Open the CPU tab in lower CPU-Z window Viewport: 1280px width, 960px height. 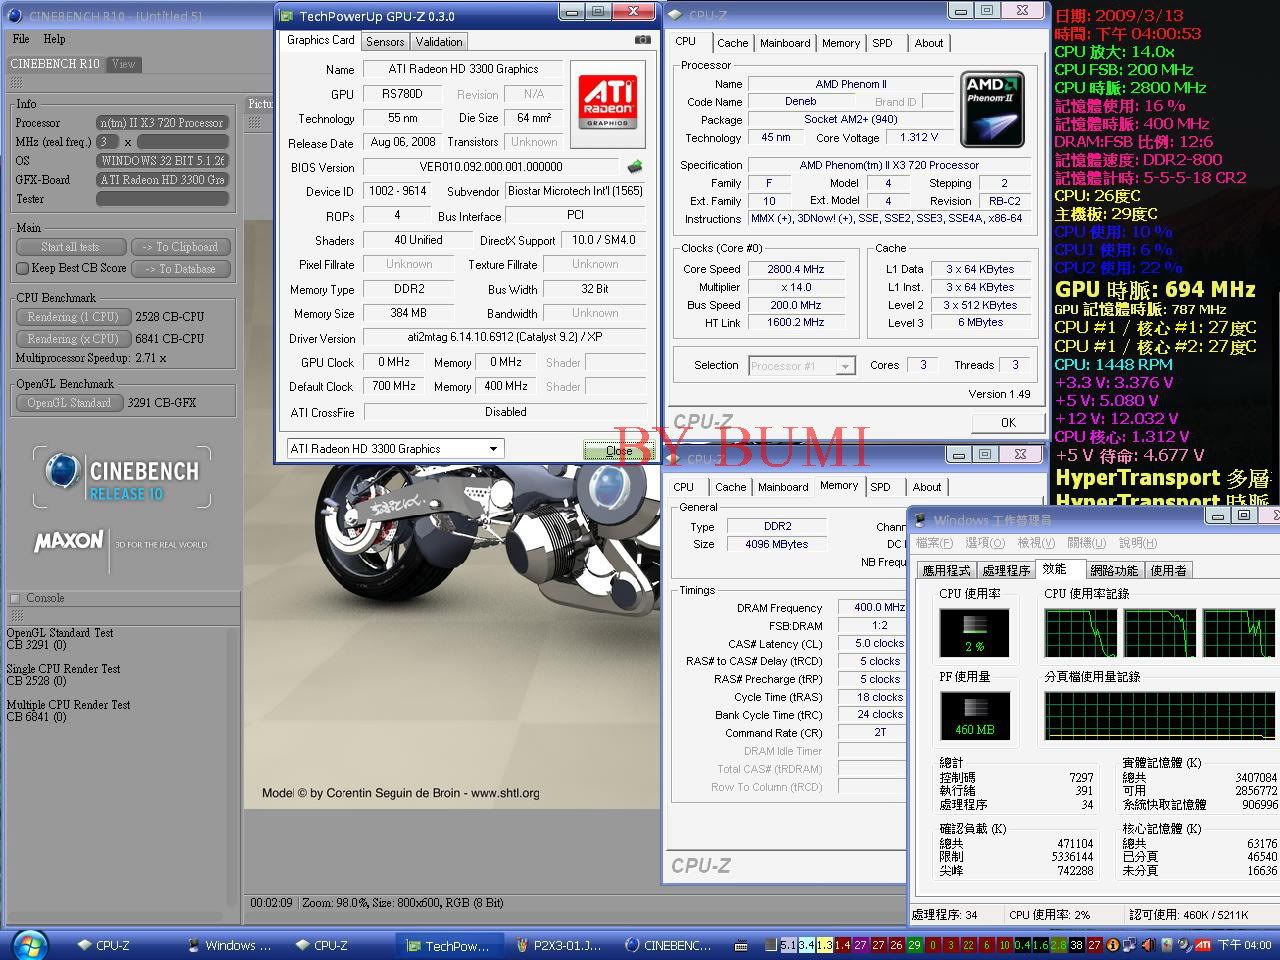click(684, 487)
